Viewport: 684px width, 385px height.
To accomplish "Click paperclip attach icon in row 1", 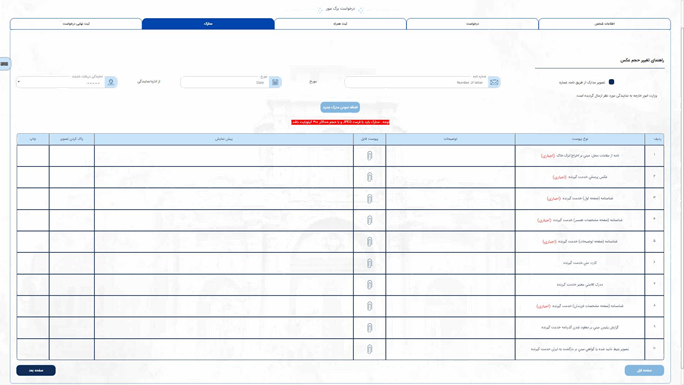I will point(369,156).
